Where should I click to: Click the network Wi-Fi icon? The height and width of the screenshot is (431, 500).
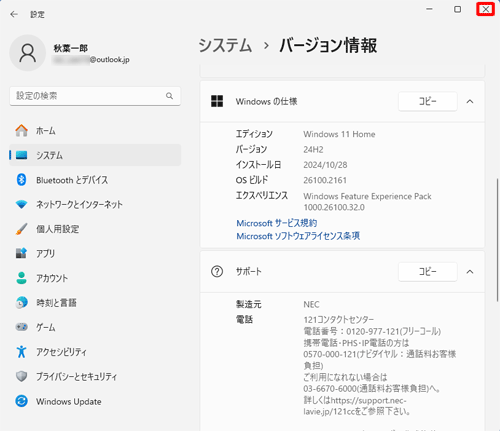tap(22, 204)
